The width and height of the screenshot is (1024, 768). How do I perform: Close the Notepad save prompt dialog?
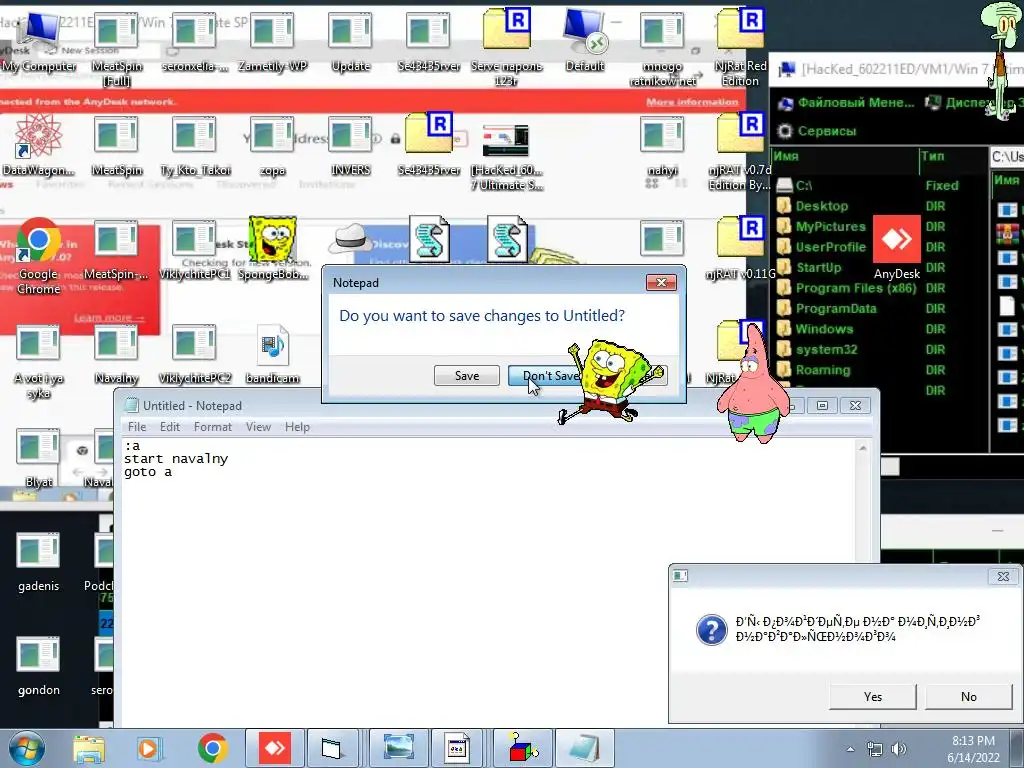point(661,282)
